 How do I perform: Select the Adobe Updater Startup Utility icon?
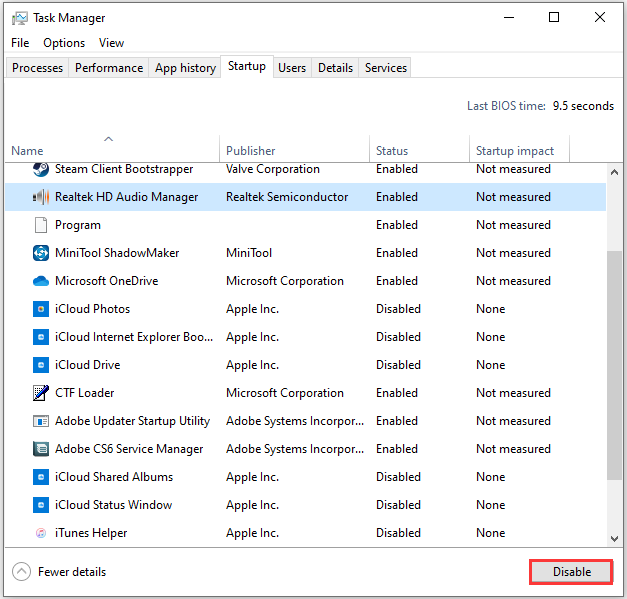pyautogui.click(x=41, y=421)
